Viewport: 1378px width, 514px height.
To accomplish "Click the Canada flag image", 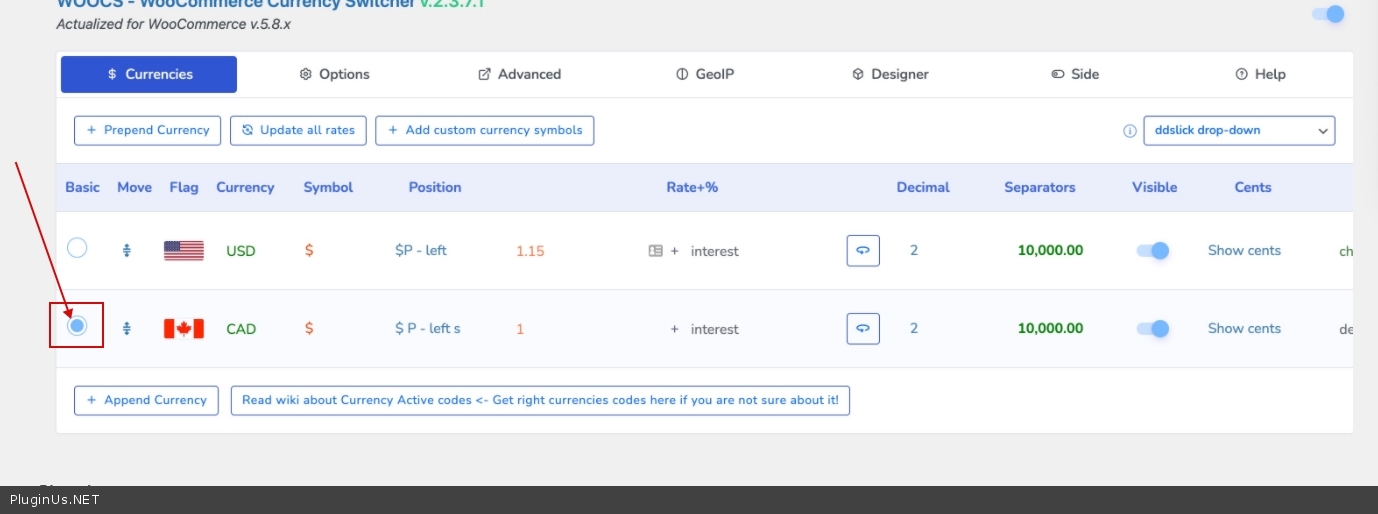I will click(x=184, y=328).
